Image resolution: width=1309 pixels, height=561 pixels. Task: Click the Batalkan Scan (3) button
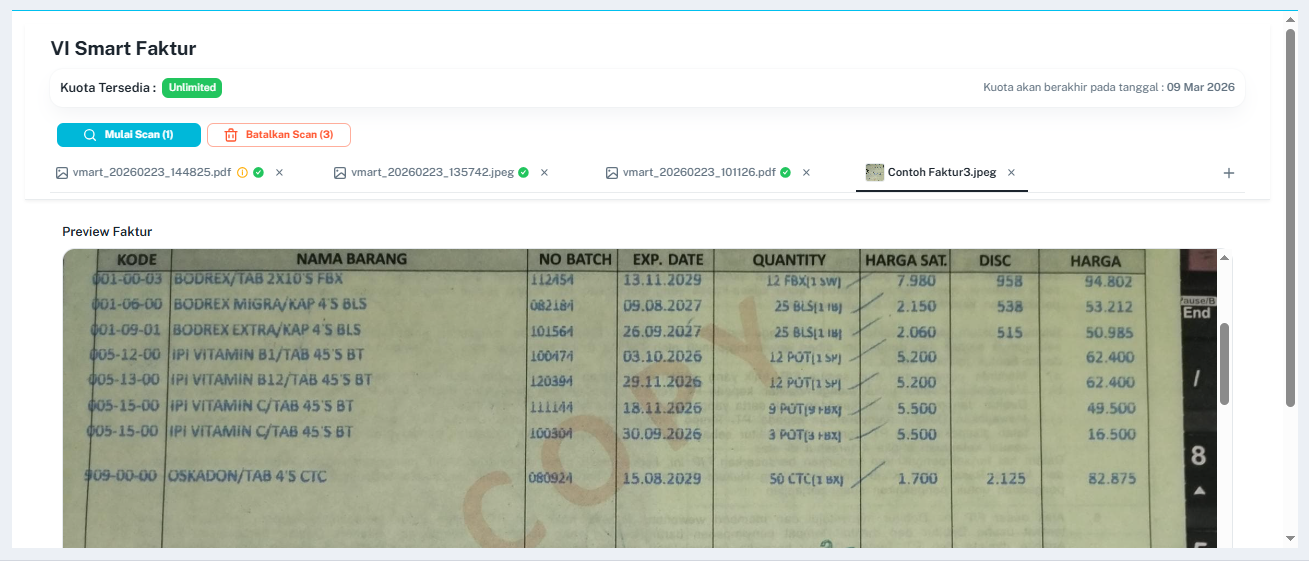pos(279,135)
